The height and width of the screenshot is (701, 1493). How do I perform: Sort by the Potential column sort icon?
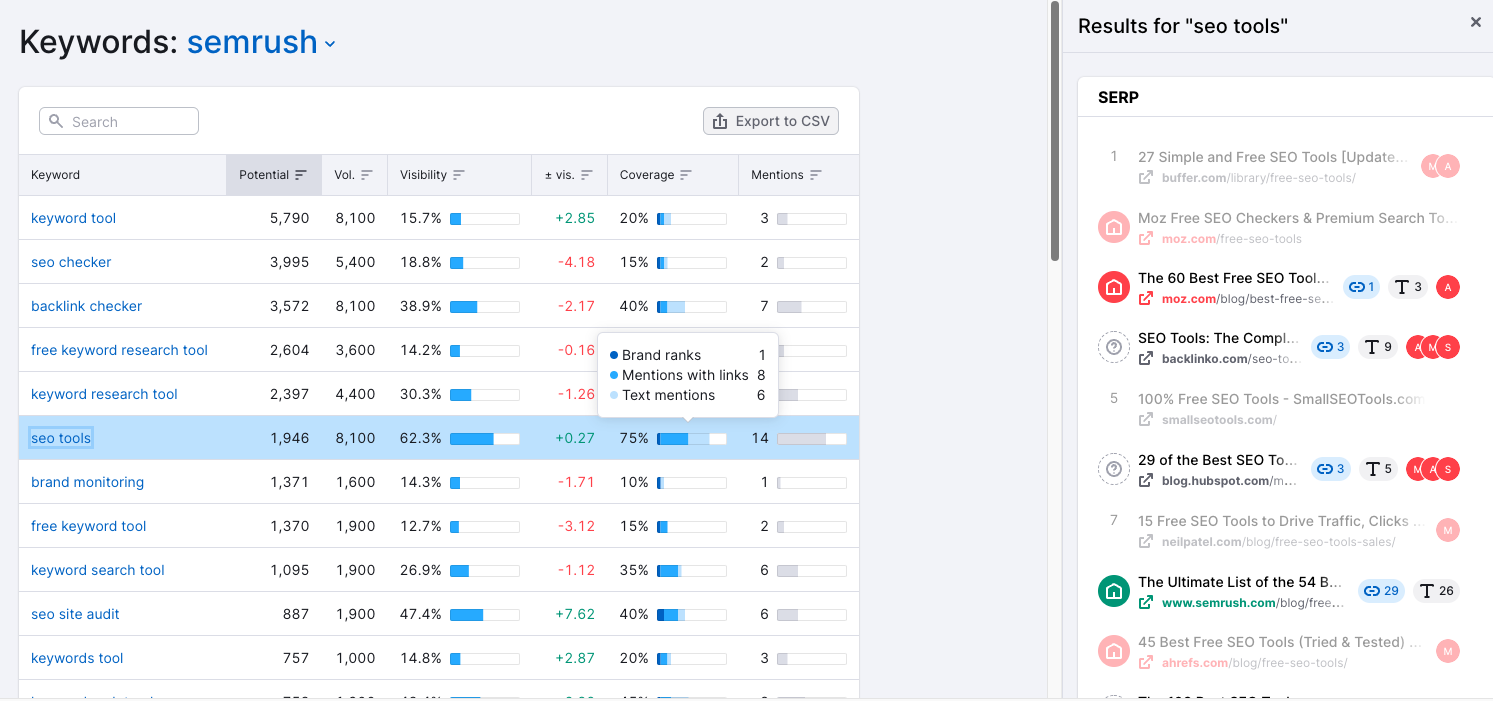[x=301, y=175]
